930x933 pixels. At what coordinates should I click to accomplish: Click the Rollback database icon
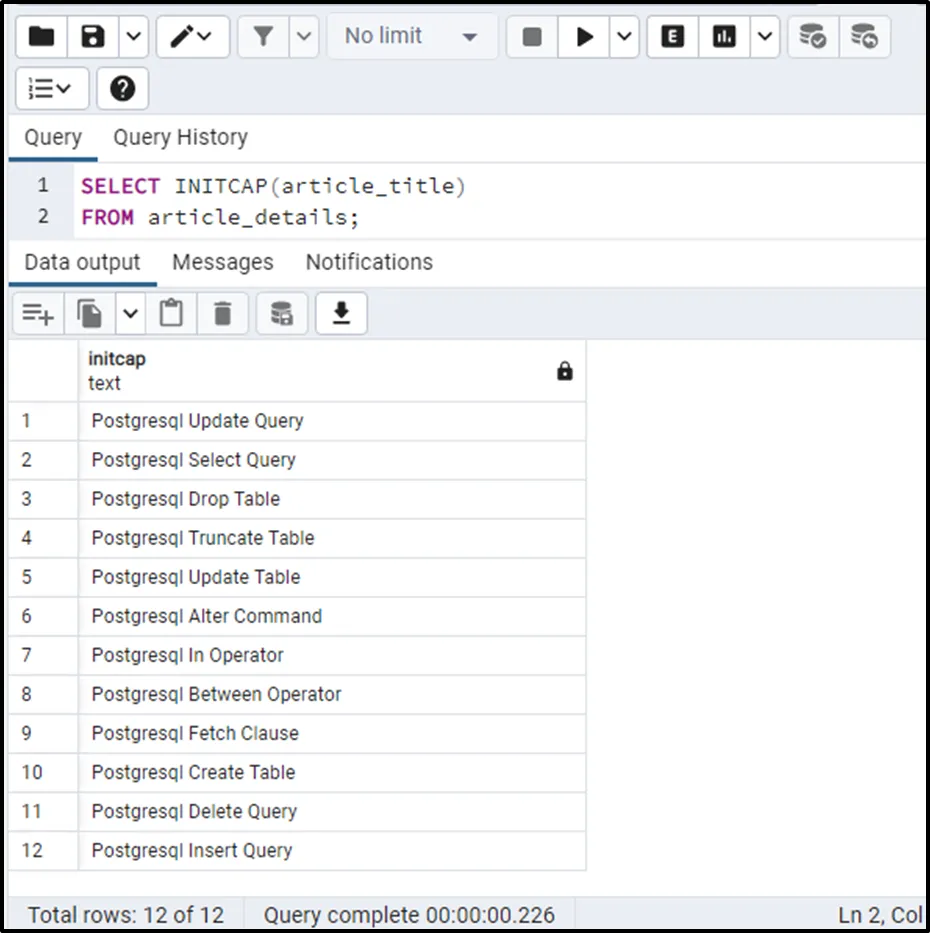pos(864,37)
